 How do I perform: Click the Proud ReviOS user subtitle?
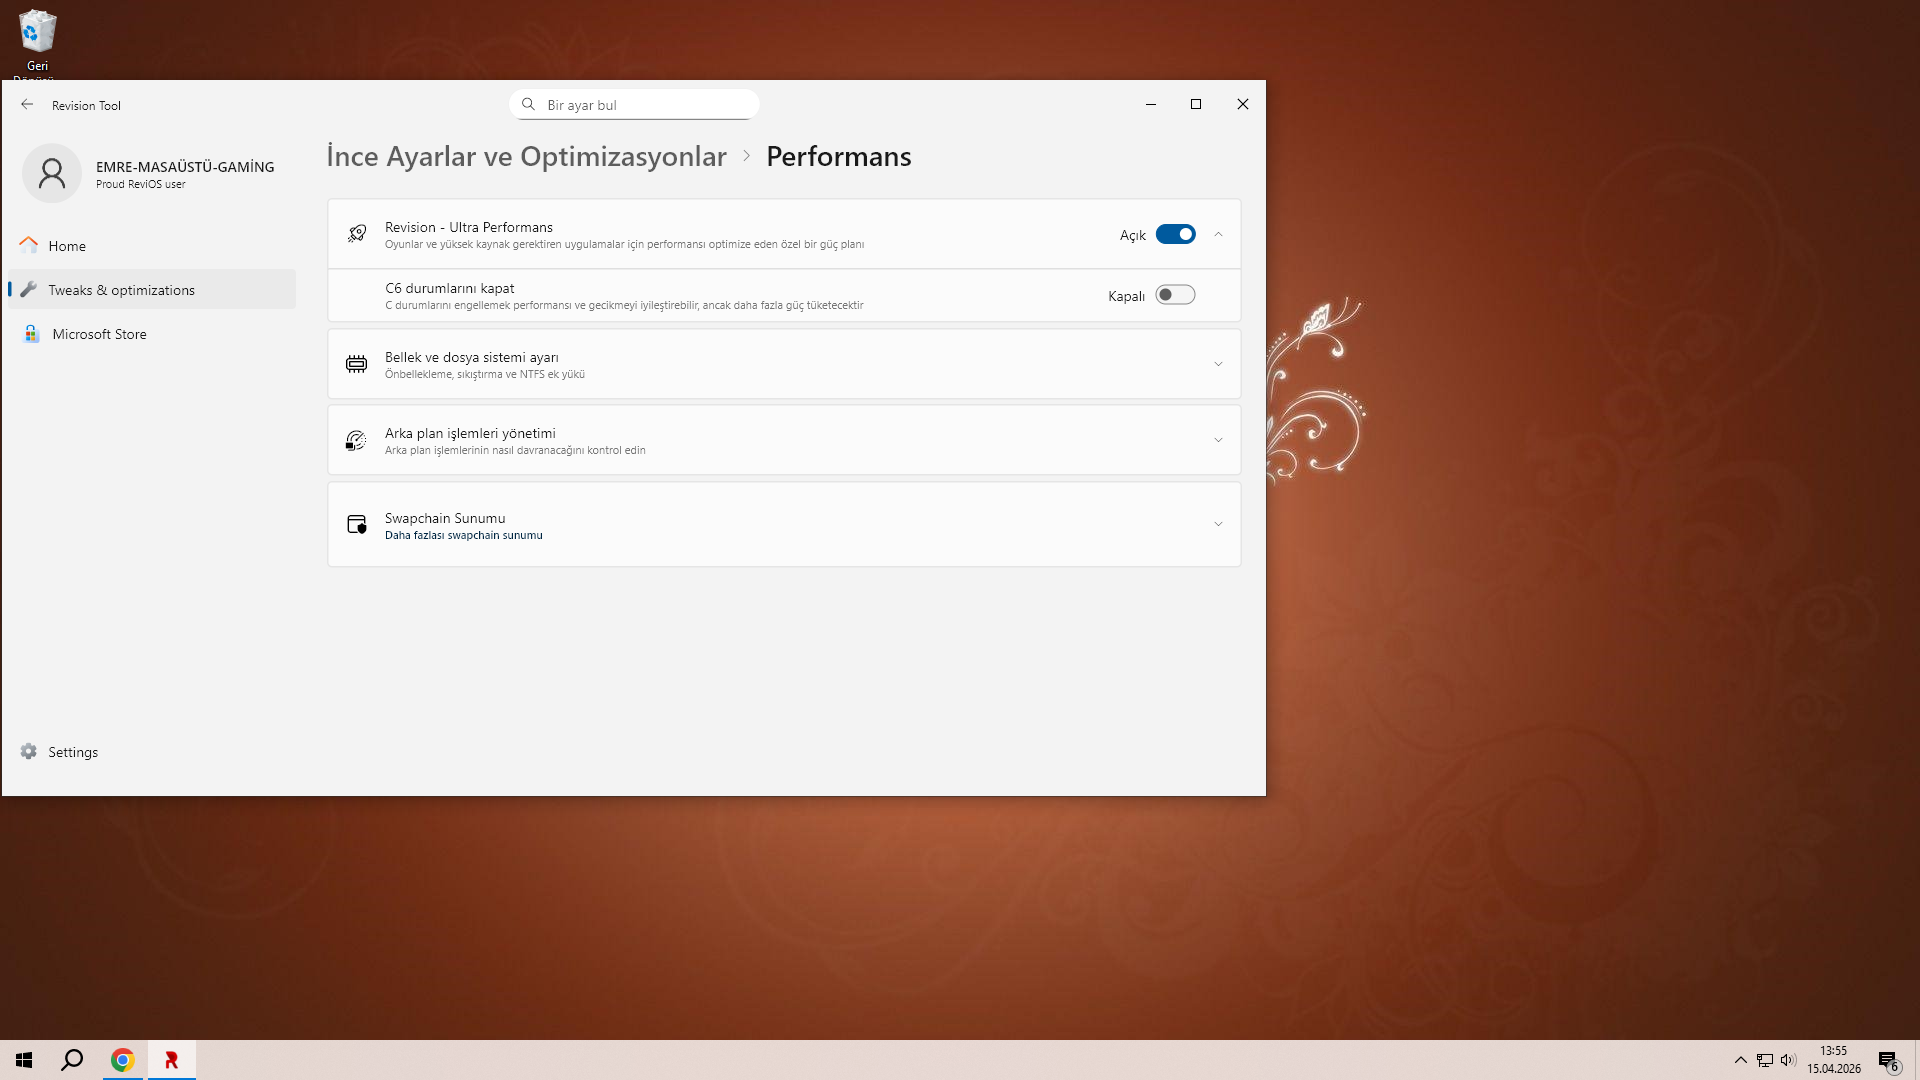pos(140,184)
